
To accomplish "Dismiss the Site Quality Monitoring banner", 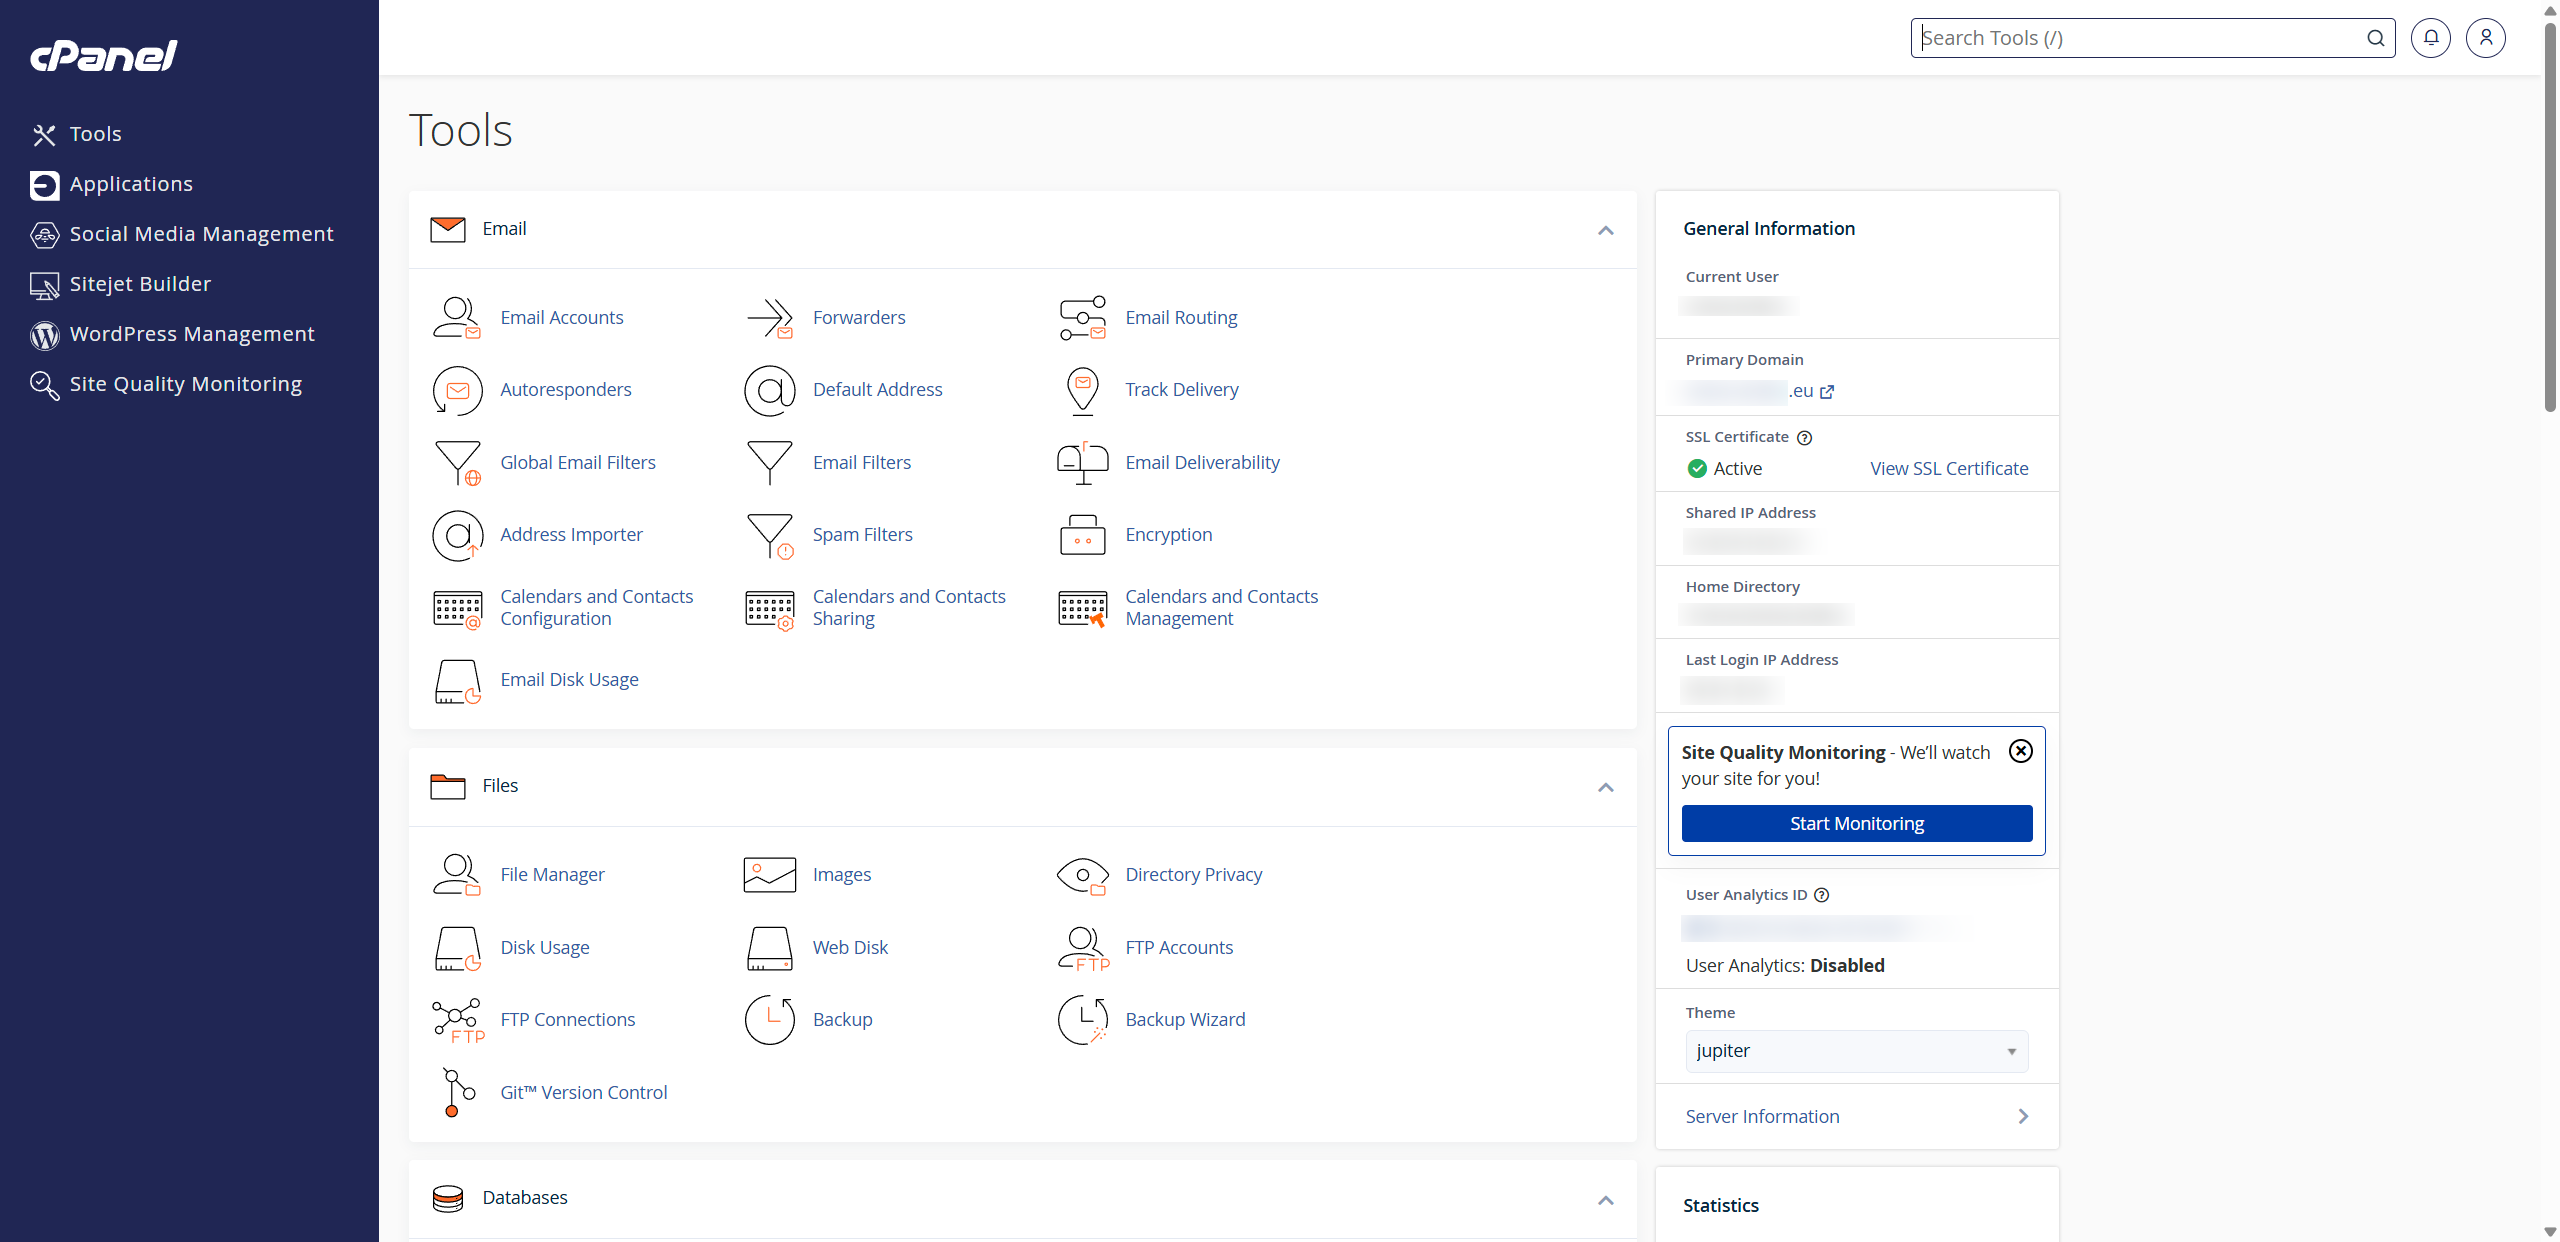I will (x=2020, y=751).
